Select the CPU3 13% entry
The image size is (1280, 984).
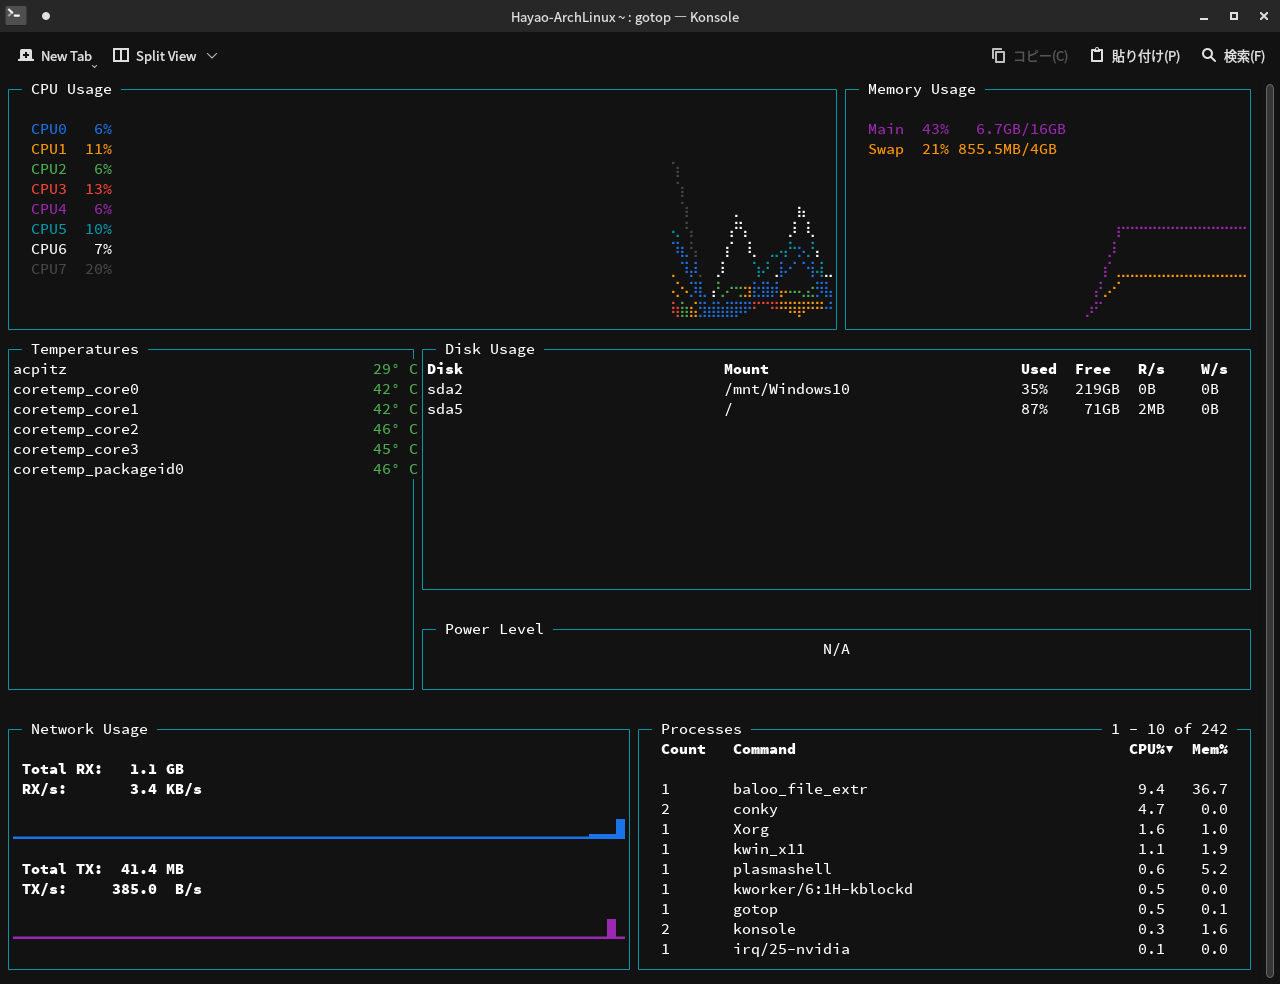(71, 189)
